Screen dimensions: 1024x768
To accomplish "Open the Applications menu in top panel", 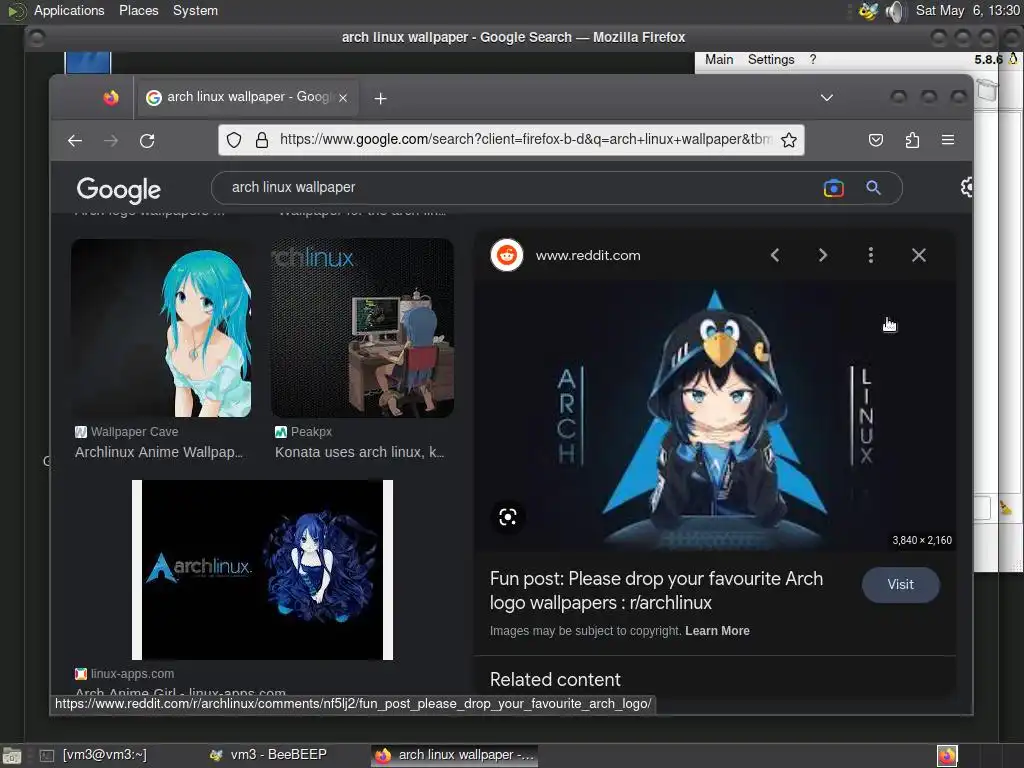I will pyautogui.click(x=69, y=10).
